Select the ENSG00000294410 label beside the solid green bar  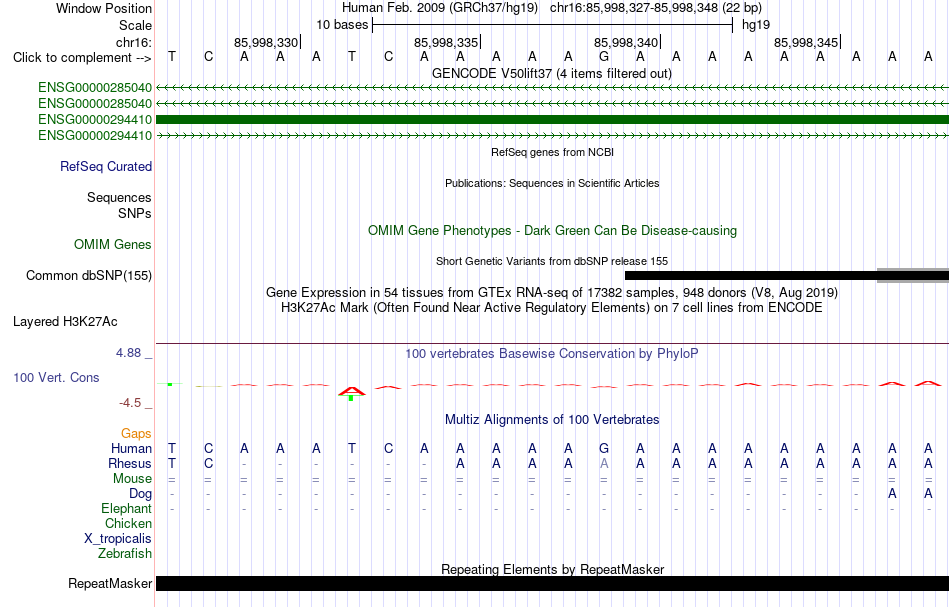coord(95,119)
